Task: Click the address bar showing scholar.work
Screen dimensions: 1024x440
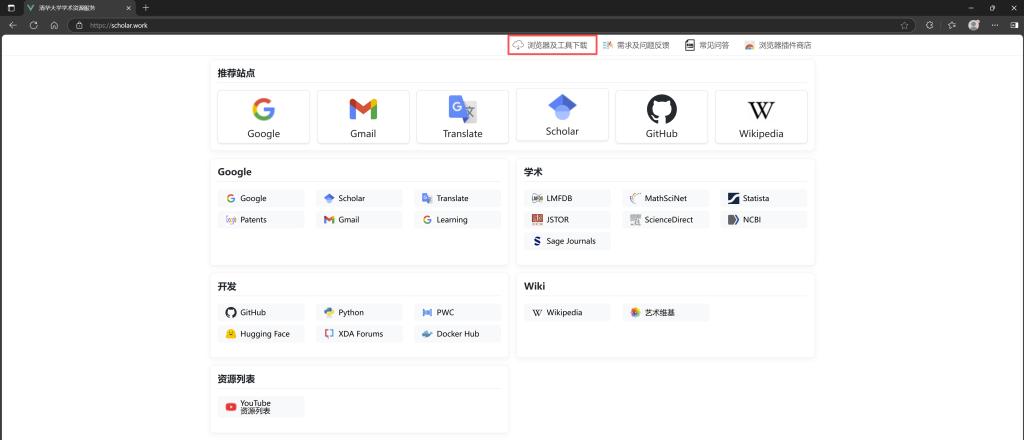Action: click(x=483, y=25)
